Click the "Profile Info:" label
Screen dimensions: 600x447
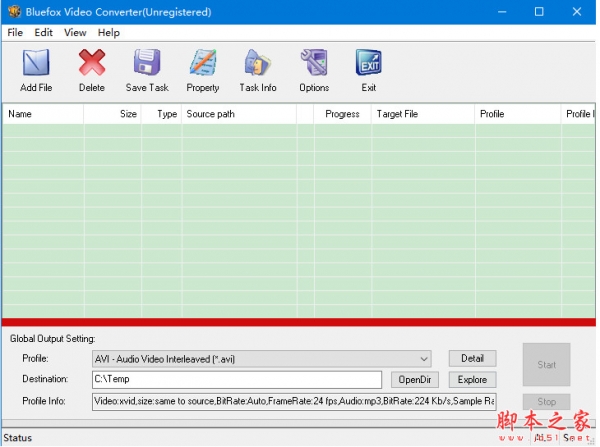pos(44,401)
